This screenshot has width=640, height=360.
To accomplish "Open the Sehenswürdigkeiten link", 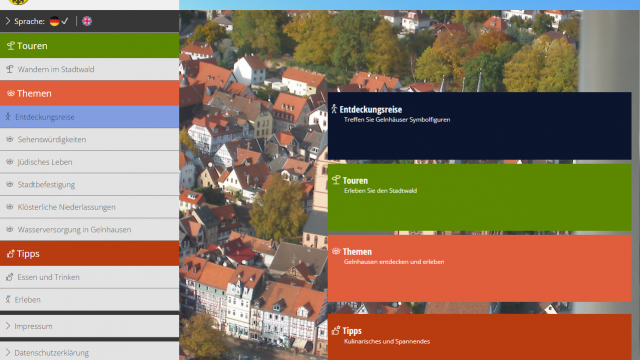I will (x=89, y=140).
